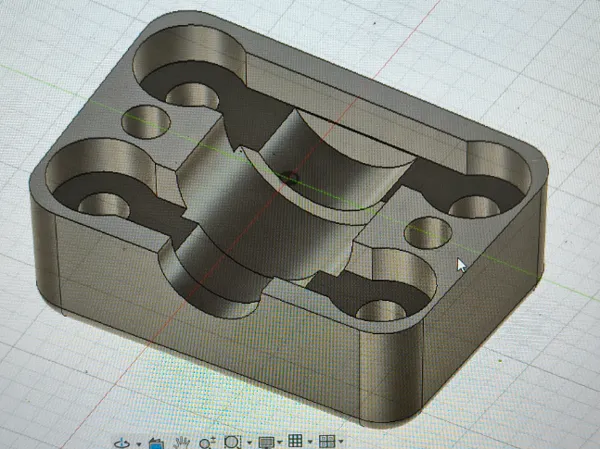This screenshot has width=600, height=449.
Task: Click the Zoom Window fit icon
Action: coord(232,442)
